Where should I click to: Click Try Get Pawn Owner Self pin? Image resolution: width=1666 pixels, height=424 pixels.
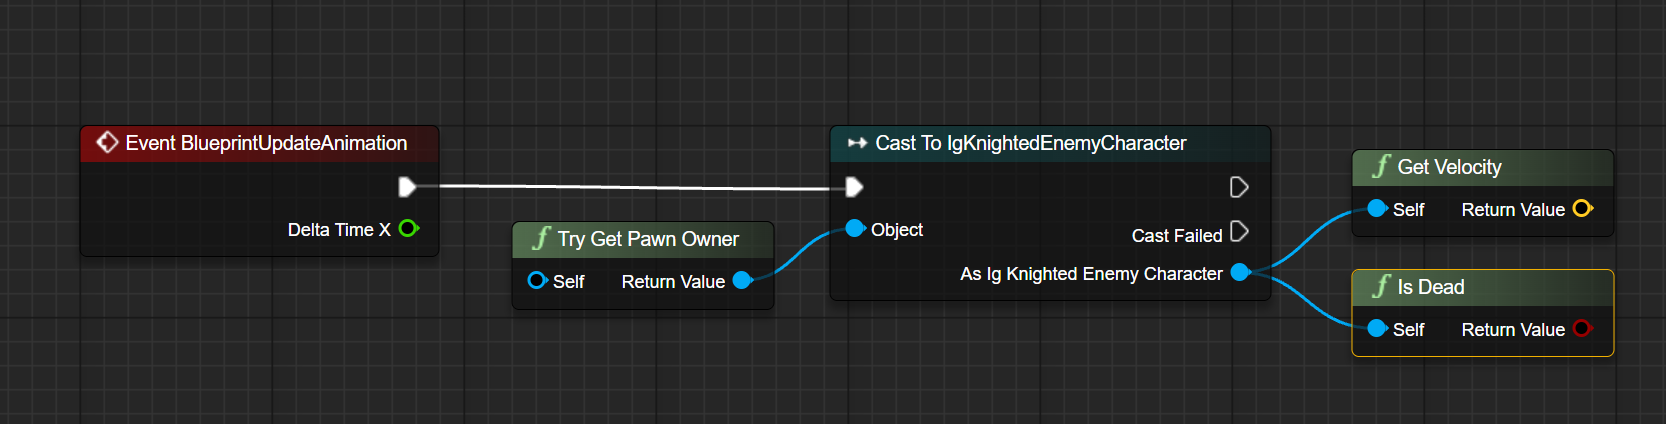pyautogui.click(x=537, y=281)
